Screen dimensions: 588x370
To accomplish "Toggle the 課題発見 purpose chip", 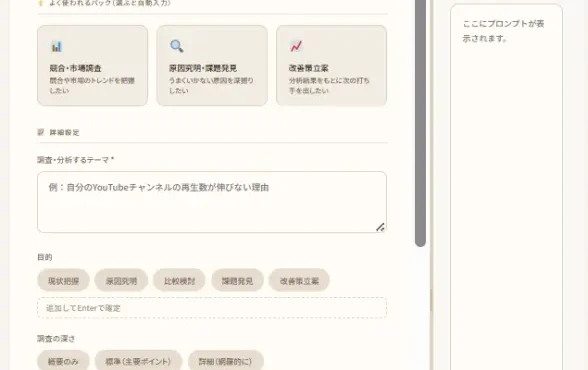I will [237, 280].
